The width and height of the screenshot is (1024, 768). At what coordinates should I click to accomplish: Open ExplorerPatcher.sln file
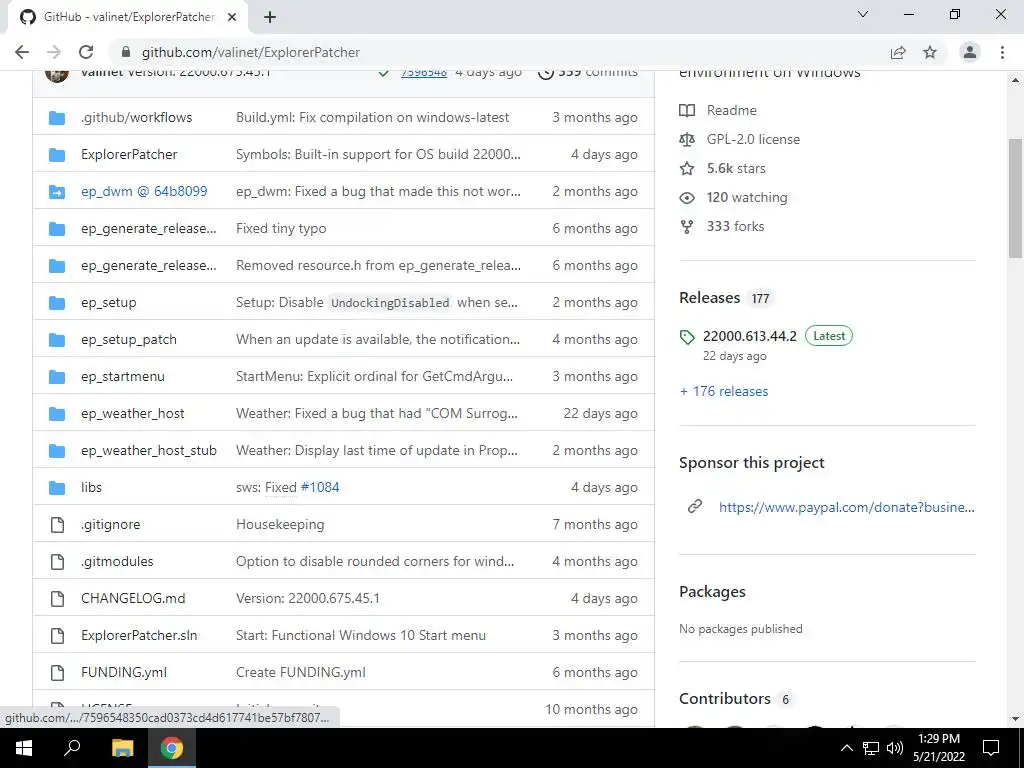[139, 635]
